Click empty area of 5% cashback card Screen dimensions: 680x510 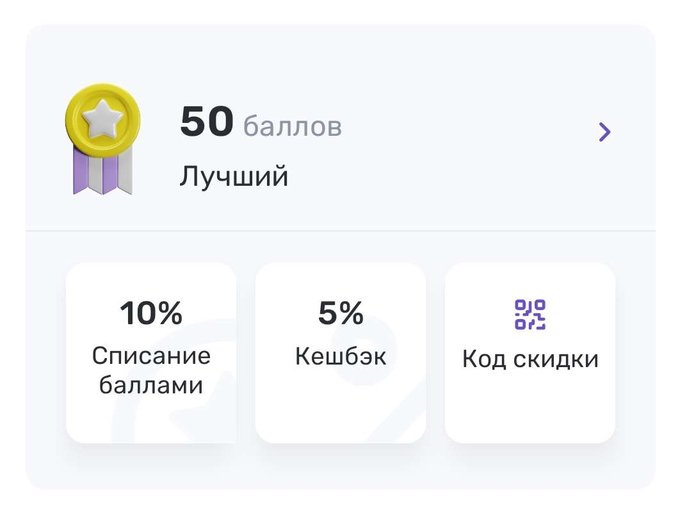click(340, 408)
